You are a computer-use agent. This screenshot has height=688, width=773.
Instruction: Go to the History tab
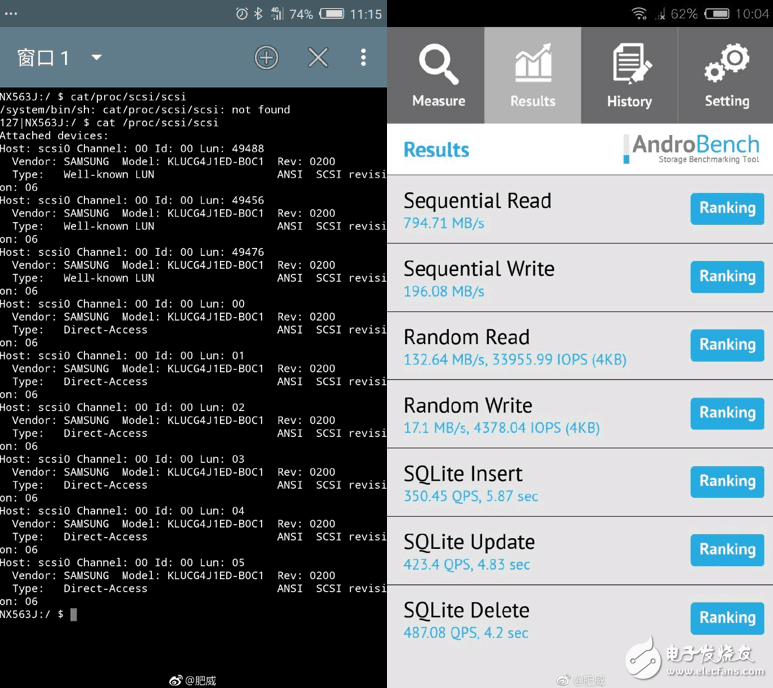(x=629, y=75)
